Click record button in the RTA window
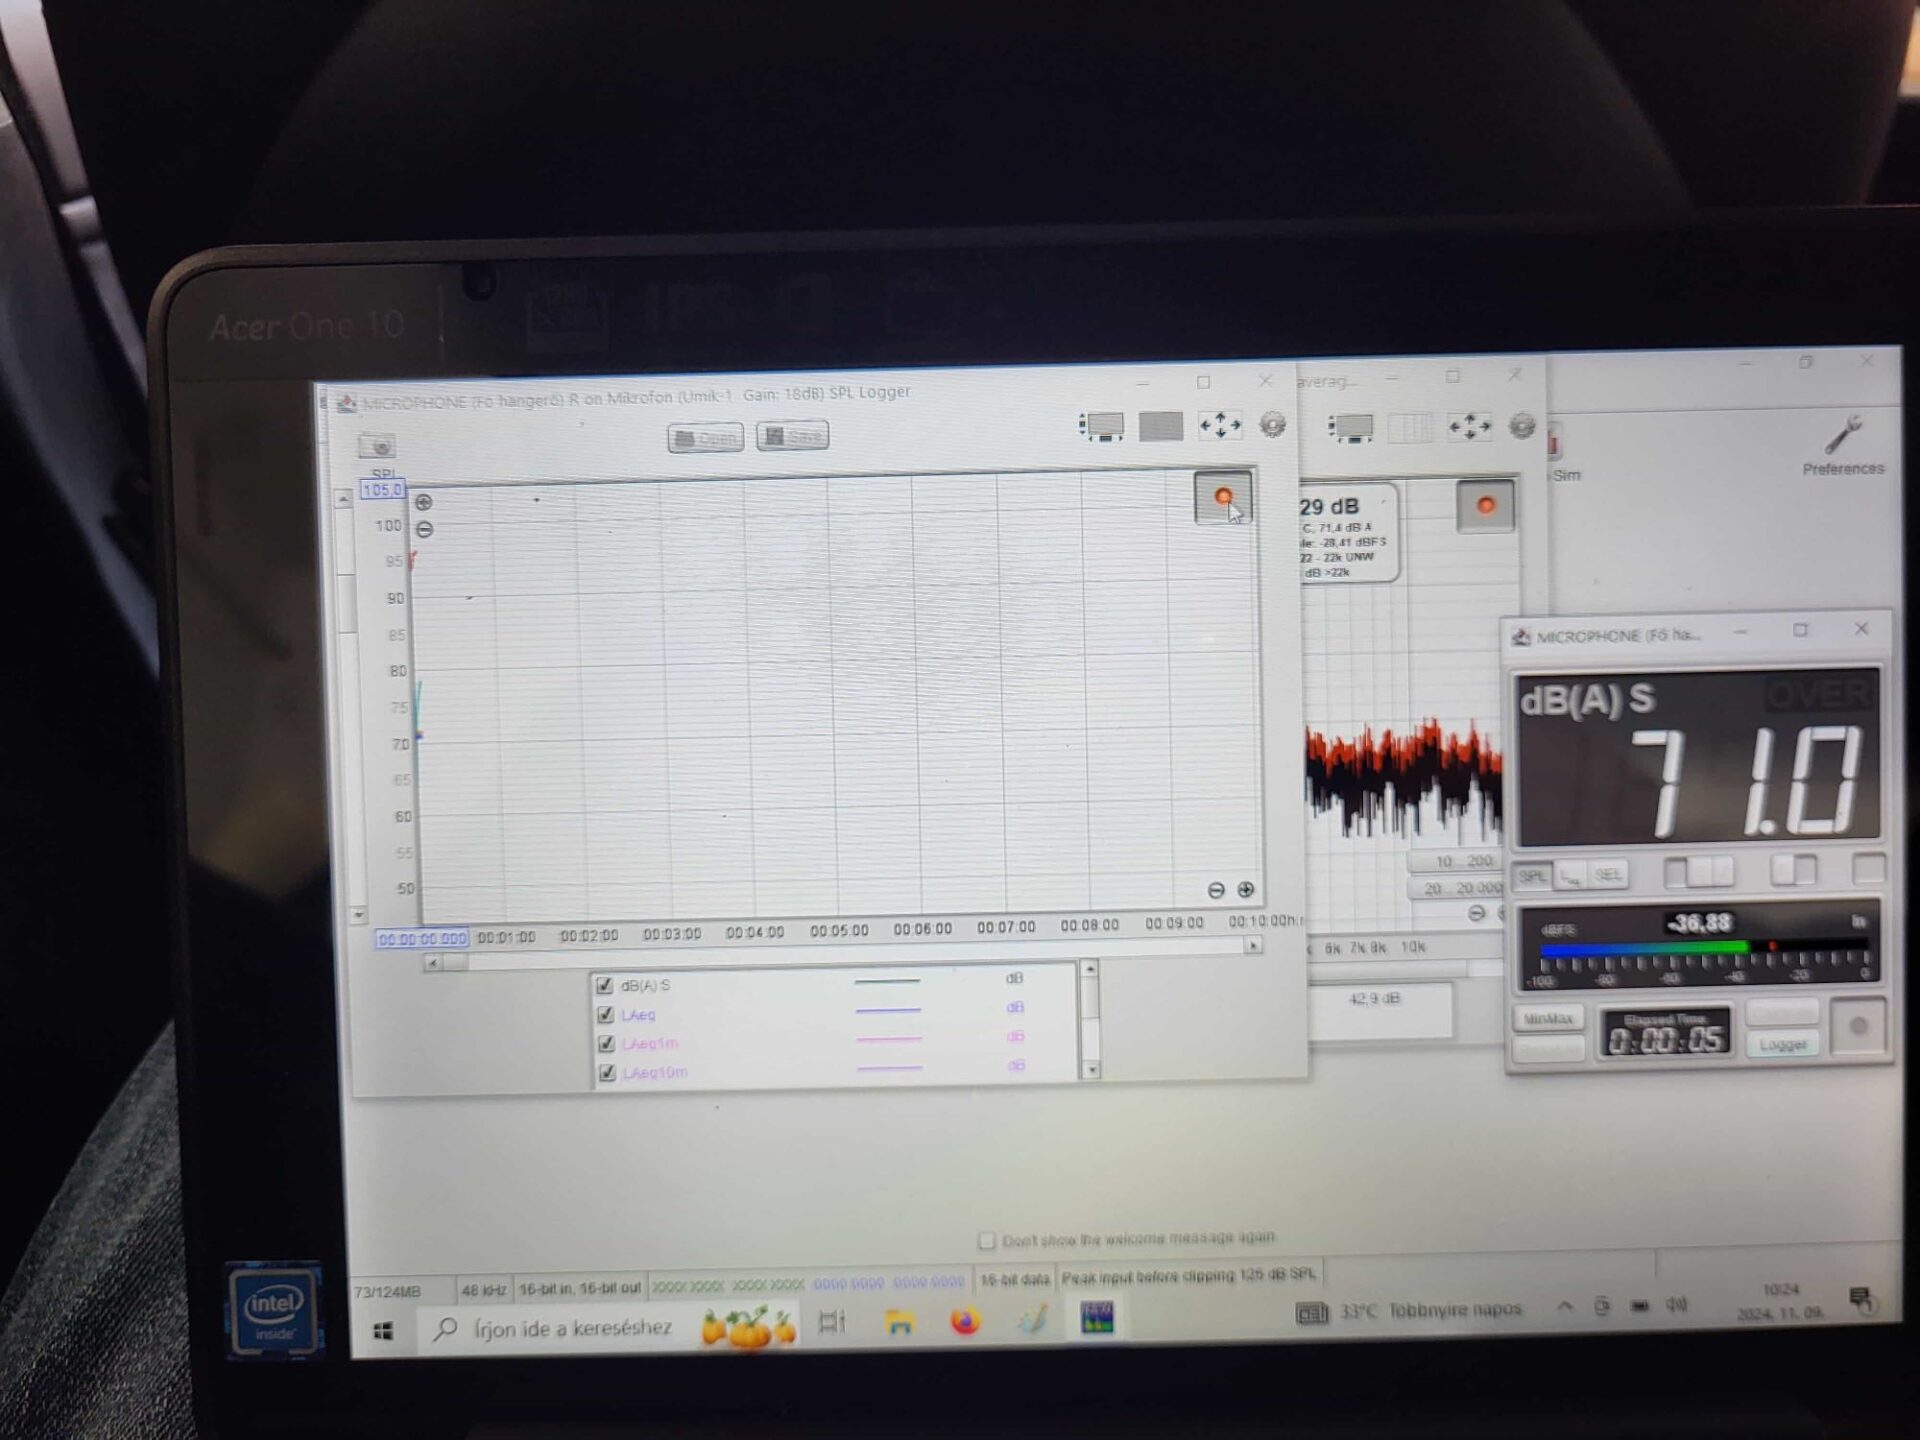The height and width of the screenshot is (1440, 1920). (x=1485, y=506)
